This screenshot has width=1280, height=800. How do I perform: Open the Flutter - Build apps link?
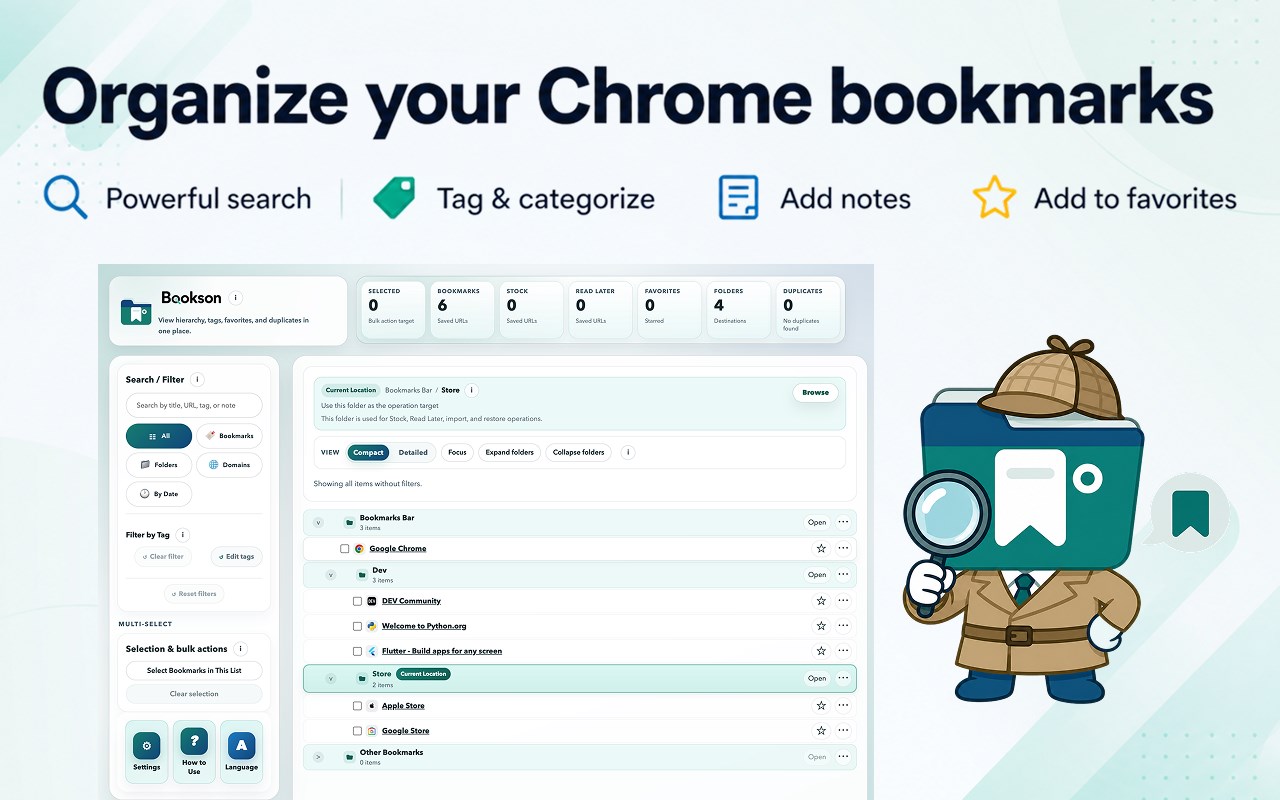point(442,651)
